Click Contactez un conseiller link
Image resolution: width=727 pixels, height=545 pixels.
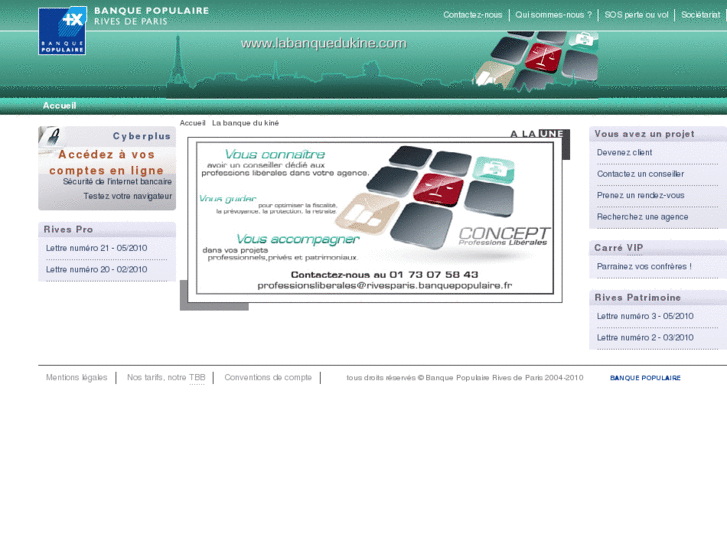[x=640, y=174]
